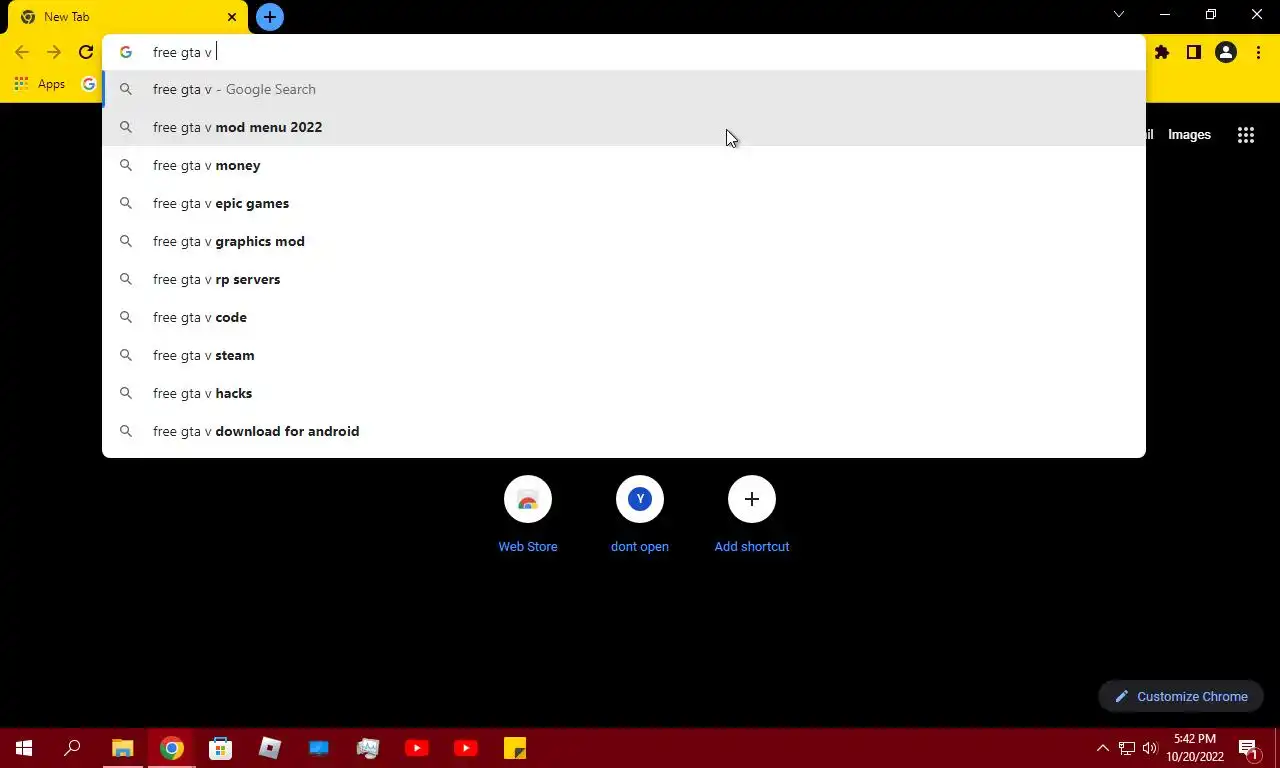Go back with the back arrow
This screenshot has width=1280, height=768.
click(x=22, y=52)
